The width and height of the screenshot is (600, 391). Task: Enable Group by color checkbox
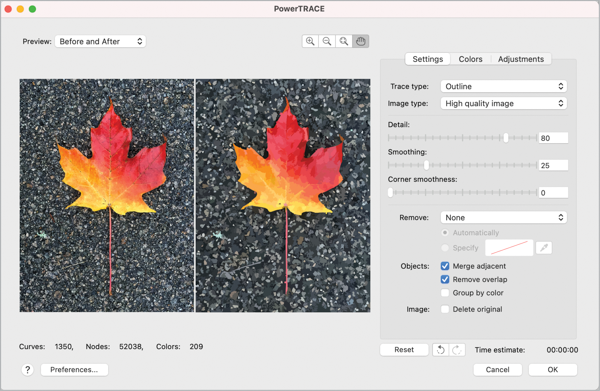pyautogui.click(x=445, y=293)
